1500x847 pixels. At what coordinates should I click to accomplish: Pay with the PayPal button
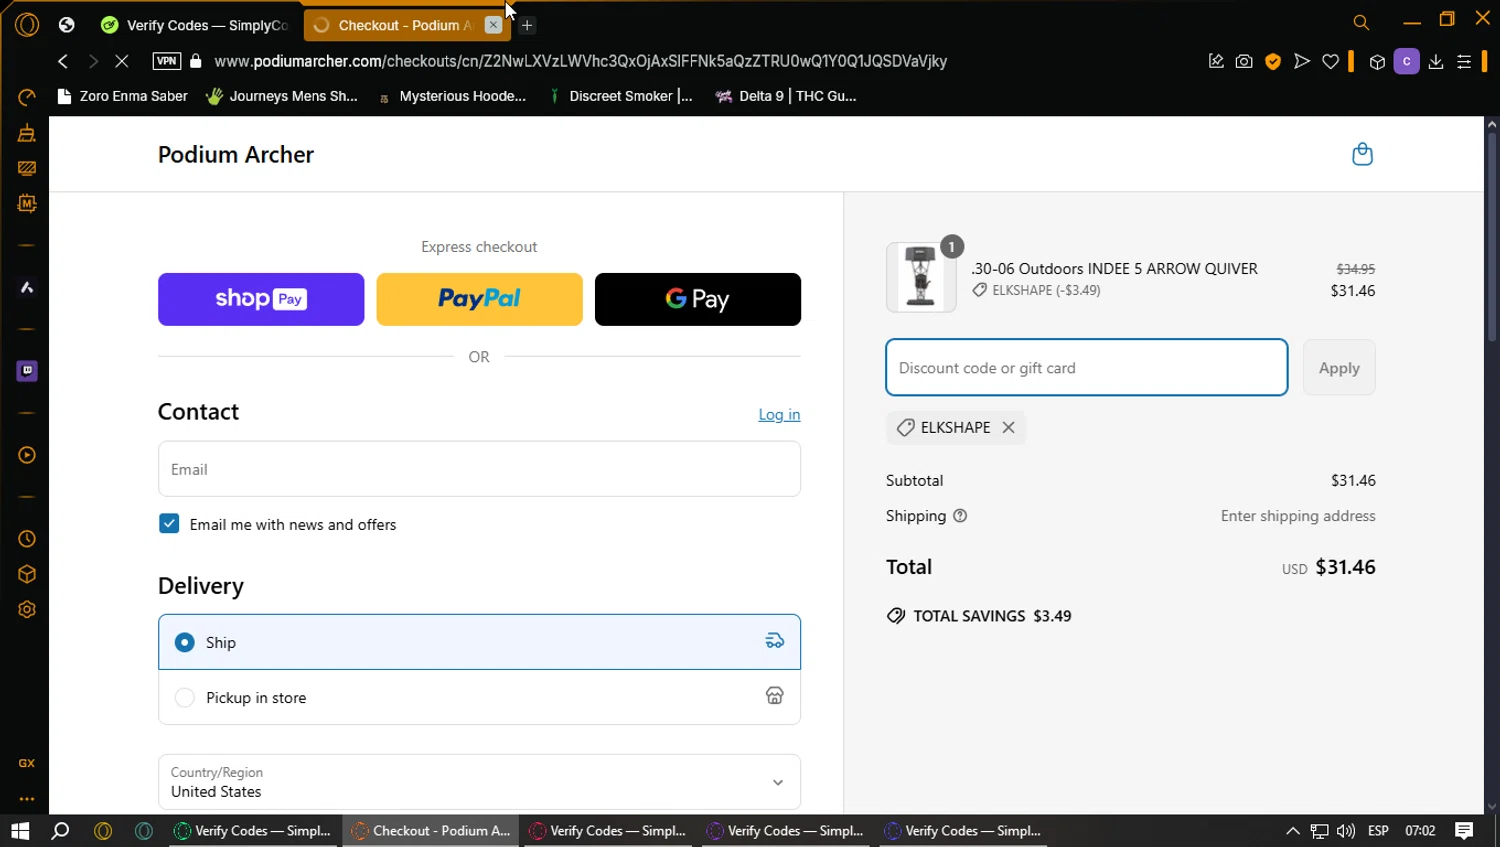pyautogui.click(x=479, y=299)
